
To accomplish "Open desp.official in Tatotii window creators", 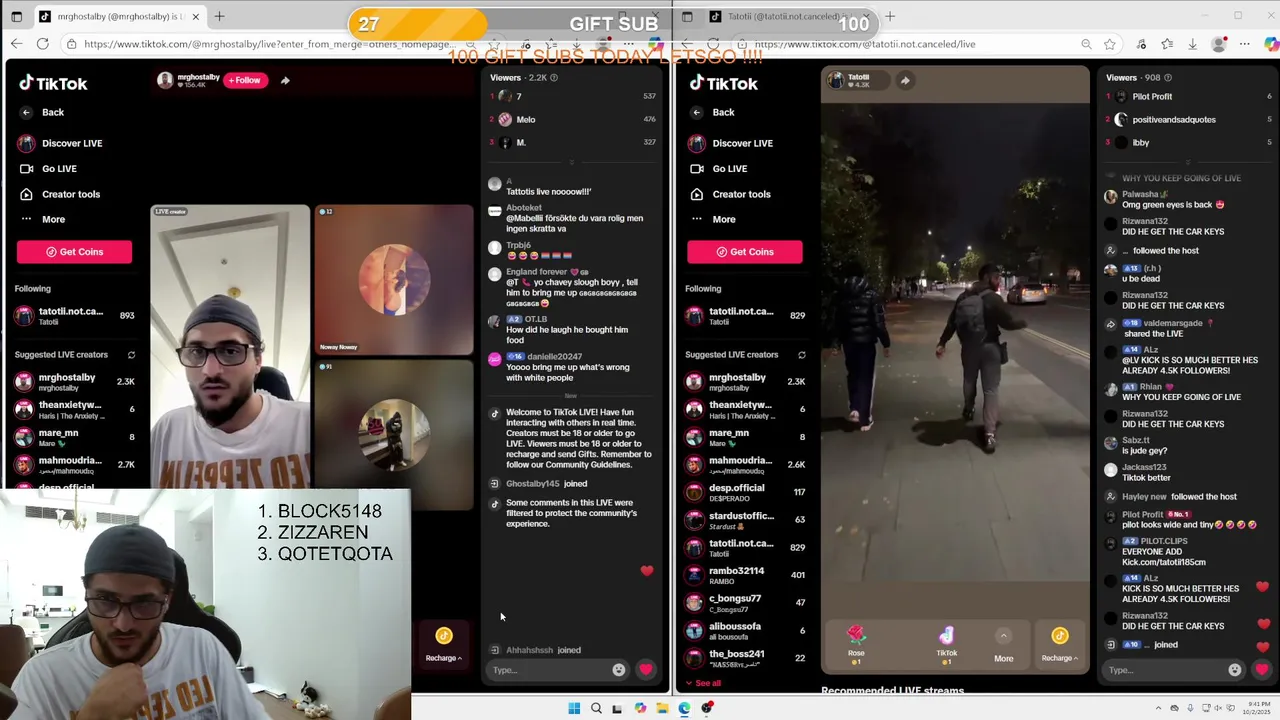I will (x=745, y=492).
